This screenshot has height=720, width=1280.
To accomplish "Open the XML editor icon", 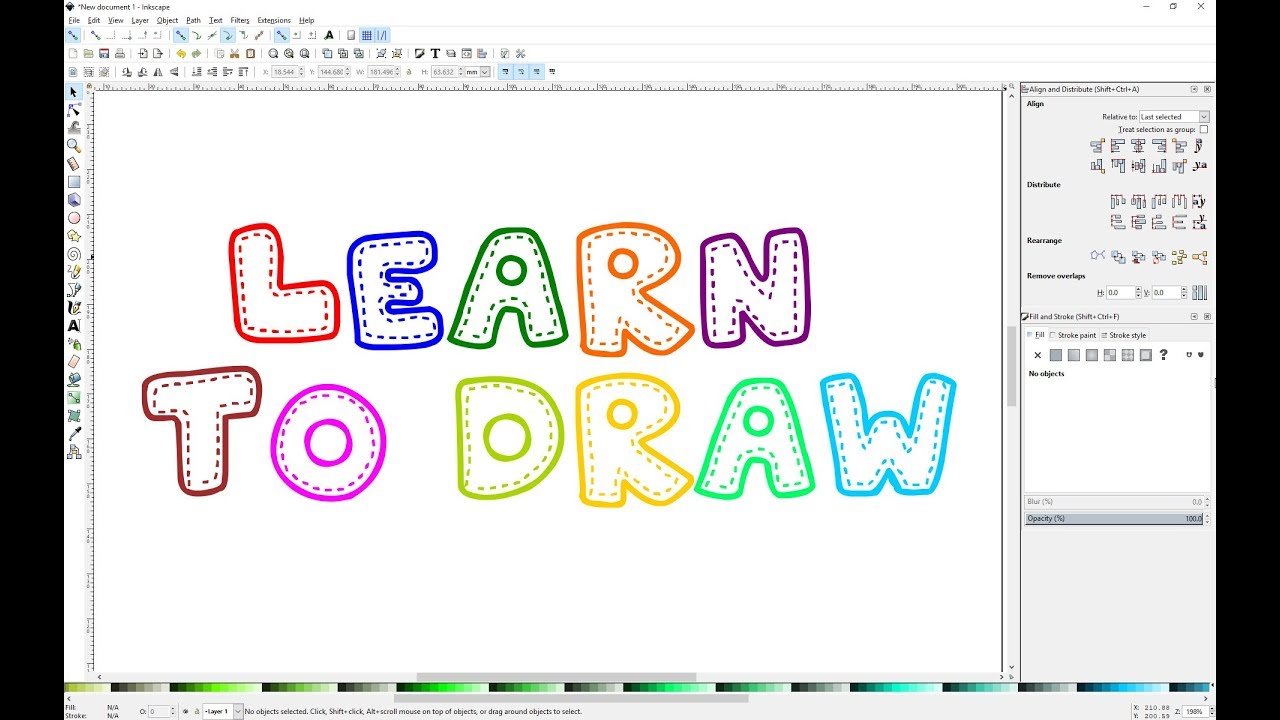I will click(x=466, y=53).
